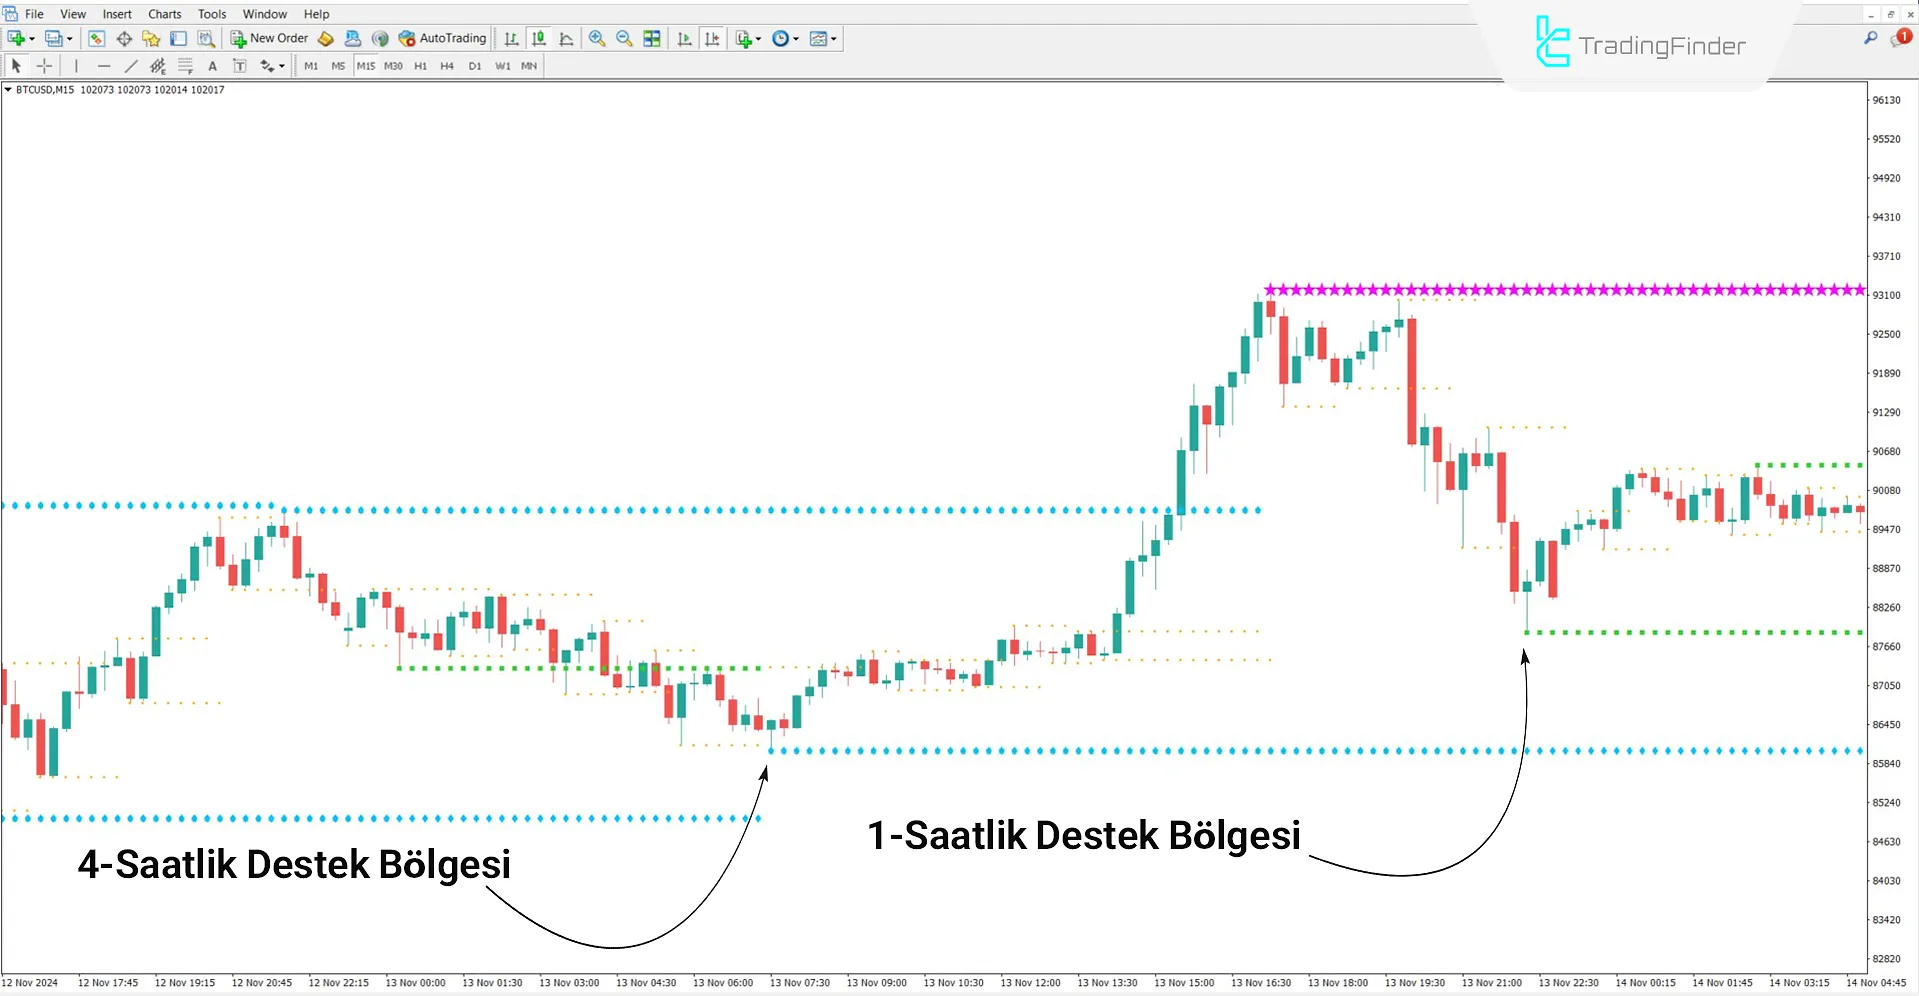
Task: Expand the new chart dropdown arrow
Action: (x=32, y=39)
